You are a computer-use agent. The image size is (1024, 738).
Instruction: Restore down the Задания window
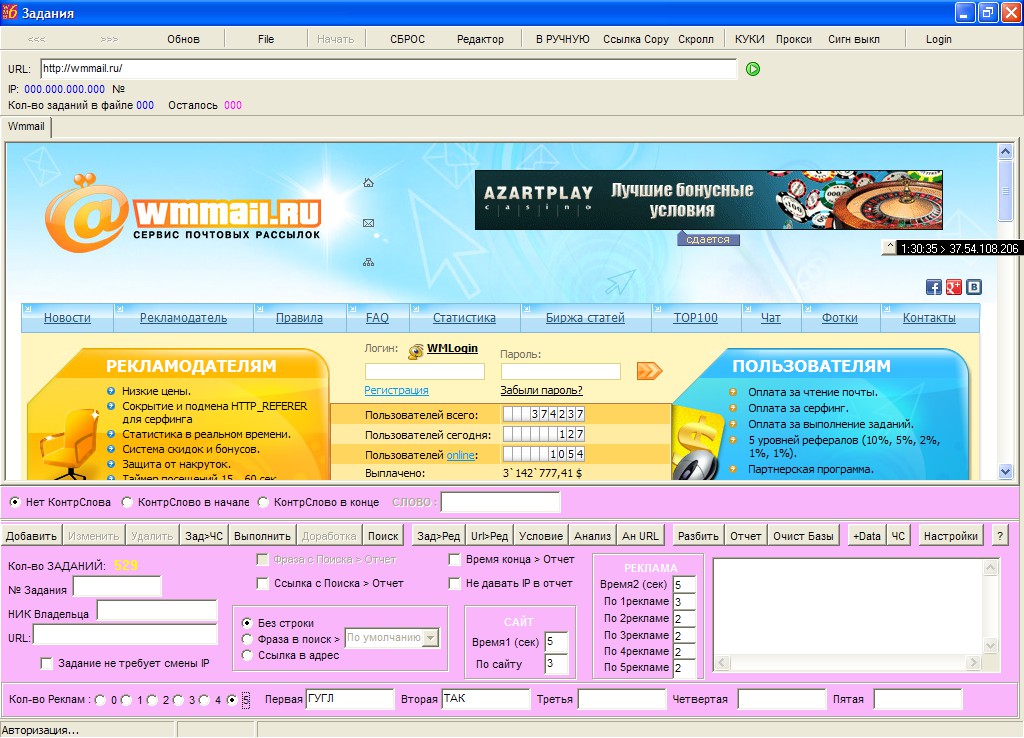coord(988,12)
